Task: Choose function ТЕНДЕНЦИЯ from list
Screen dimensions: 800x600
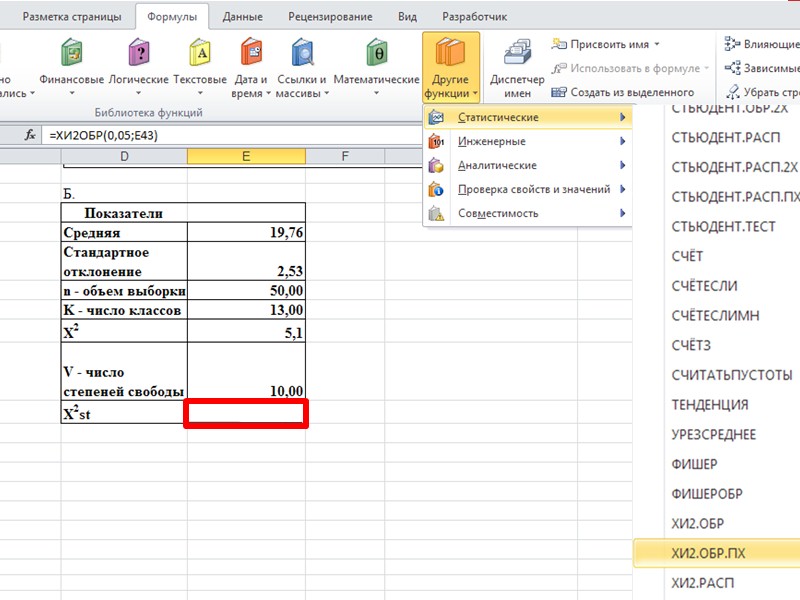Action: [710, 405]
